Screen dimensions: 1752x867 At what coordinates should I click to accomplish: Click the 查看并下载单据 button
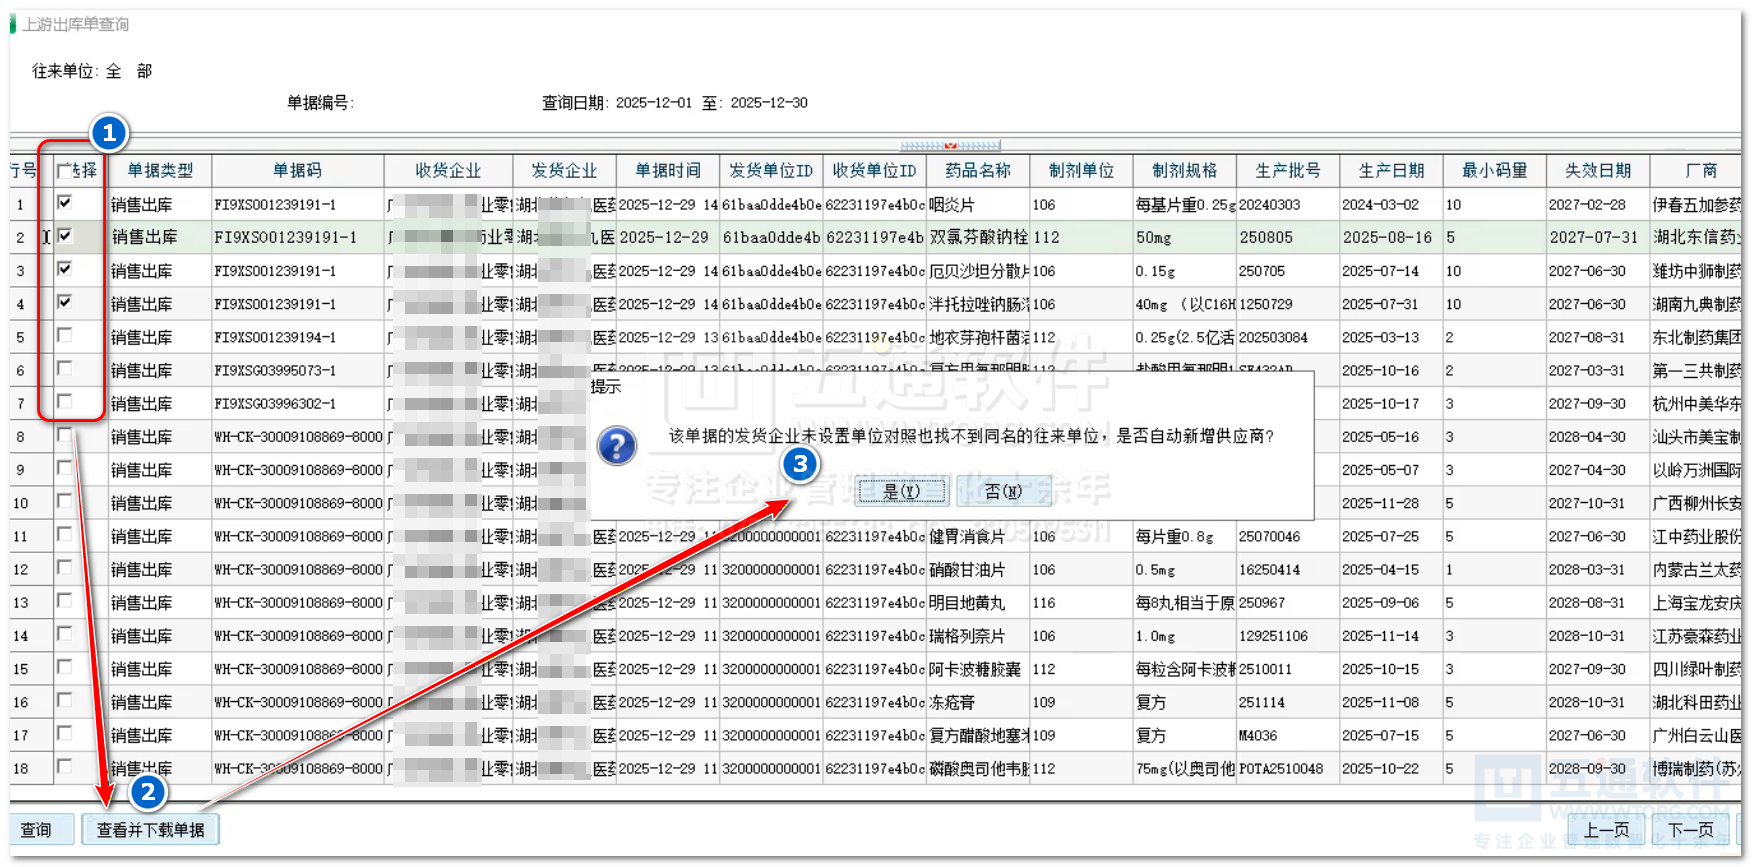(150, 830)
